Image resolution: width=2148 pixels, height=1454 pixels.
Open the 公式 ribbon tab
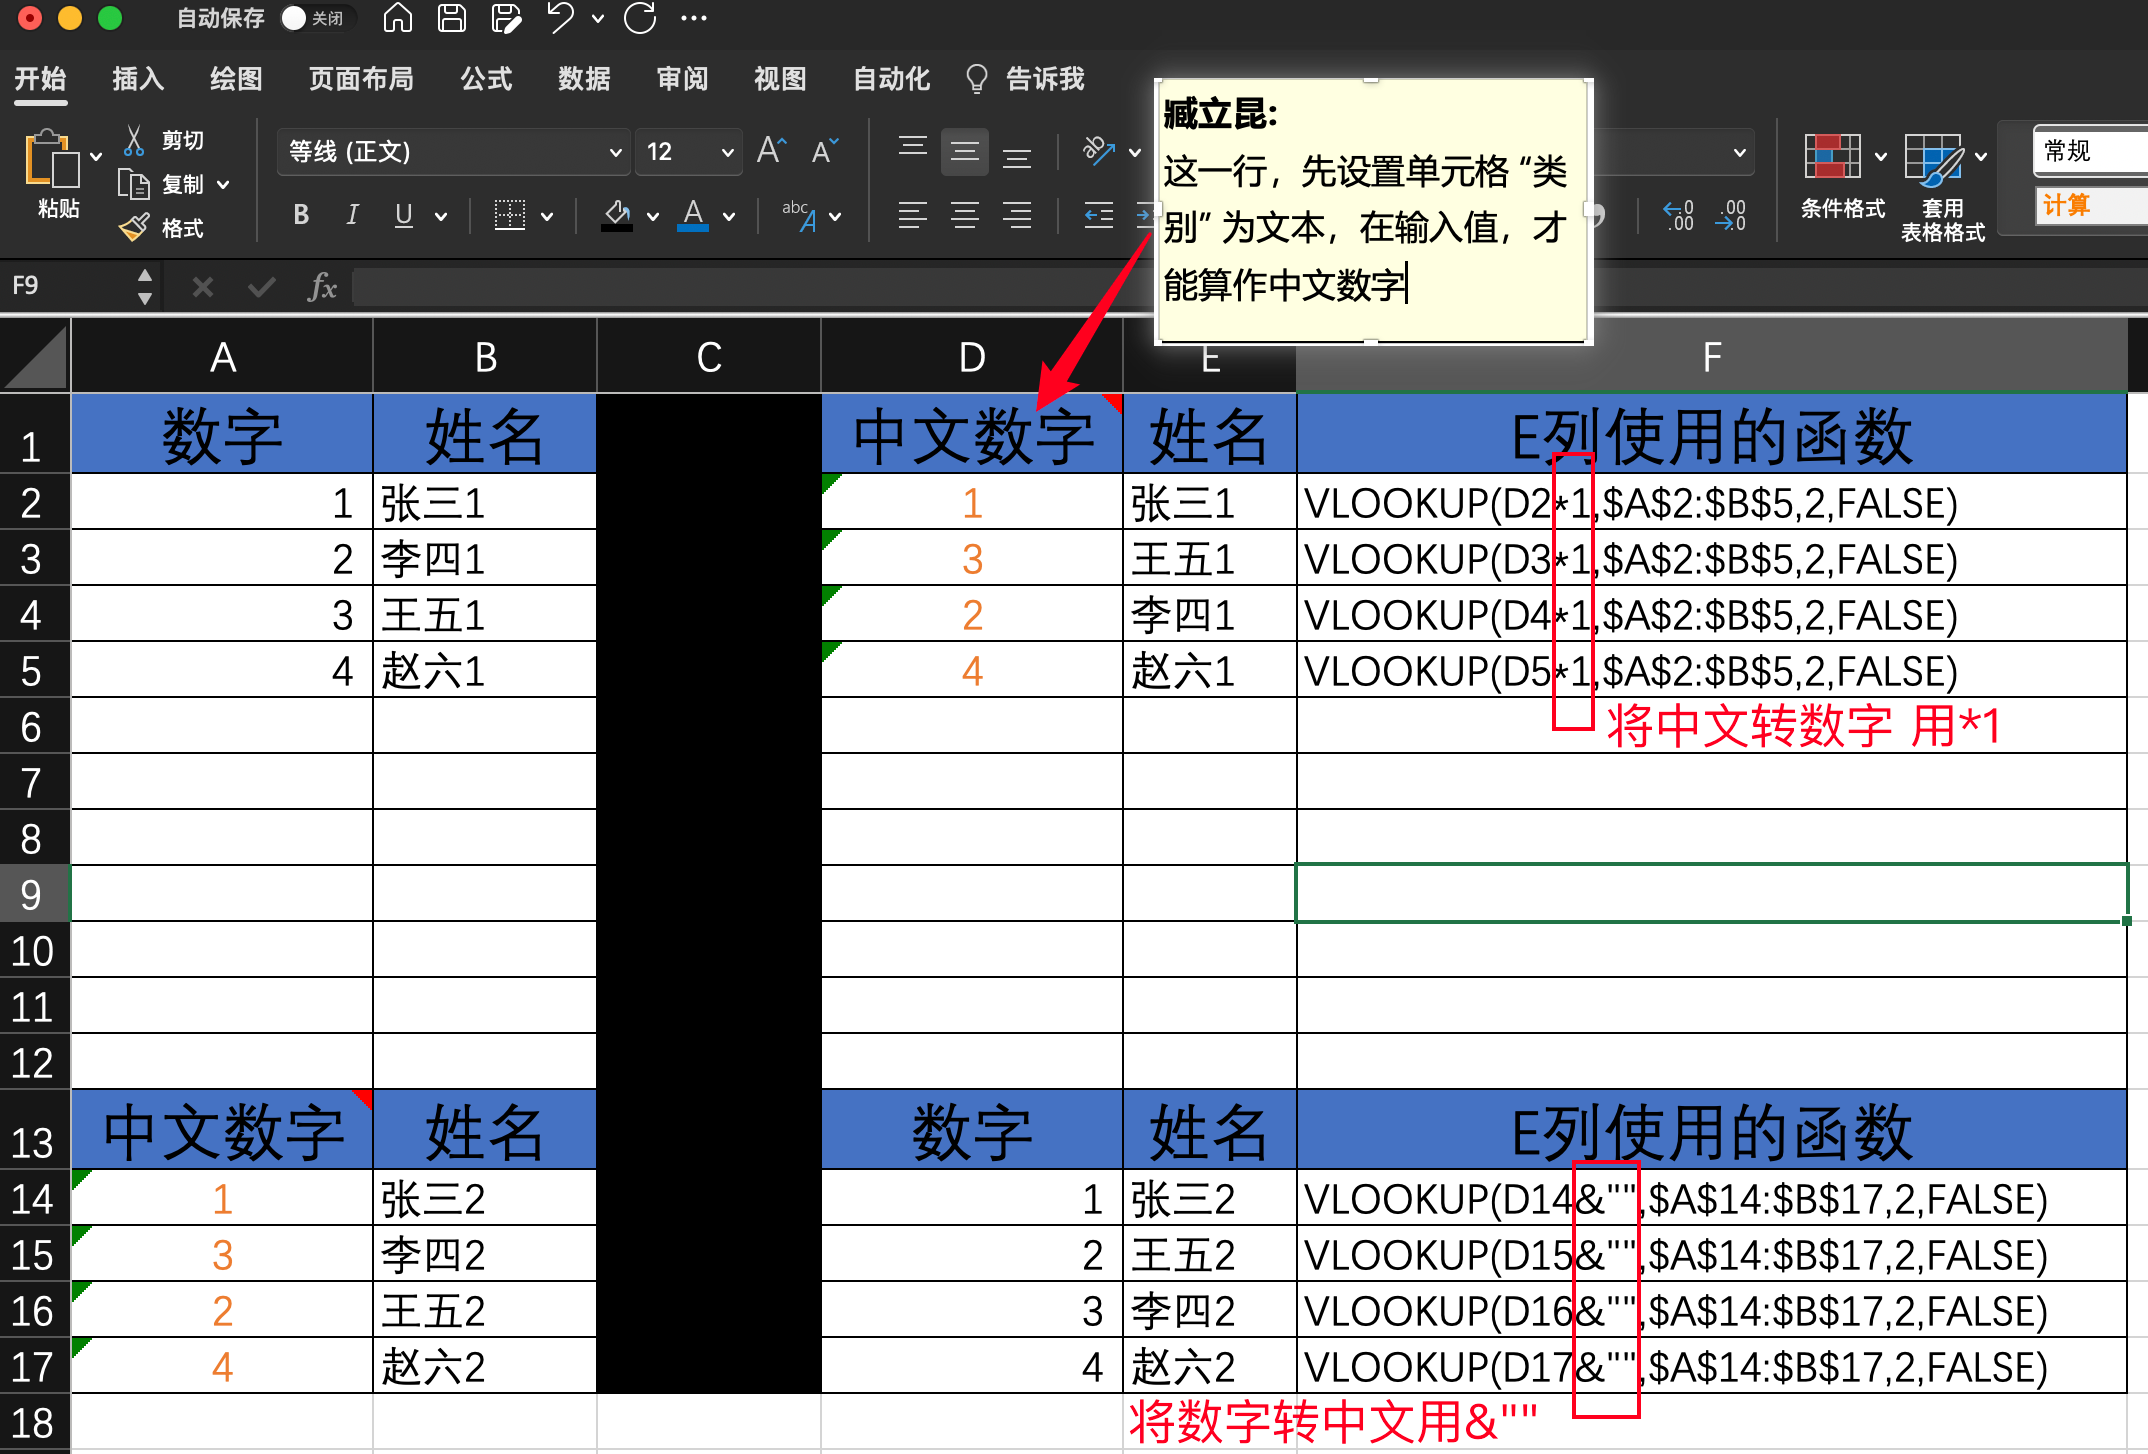pos(486,79)
